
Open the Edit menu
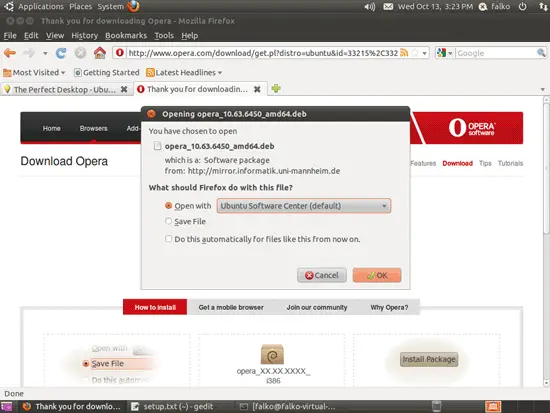coord(31,35)
